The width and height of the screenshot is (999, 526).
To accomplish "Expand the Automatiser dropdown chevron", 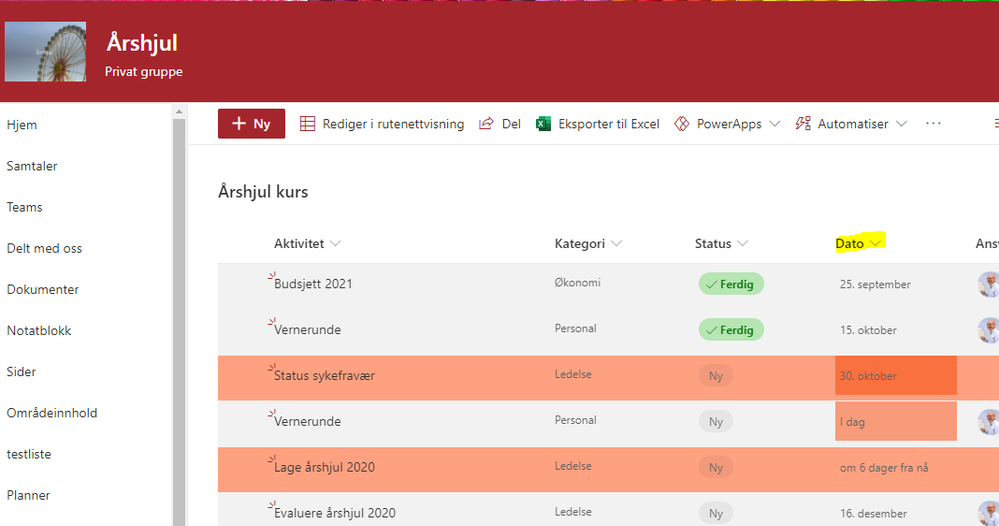I will pyautogui.click(x=902, y=124).
